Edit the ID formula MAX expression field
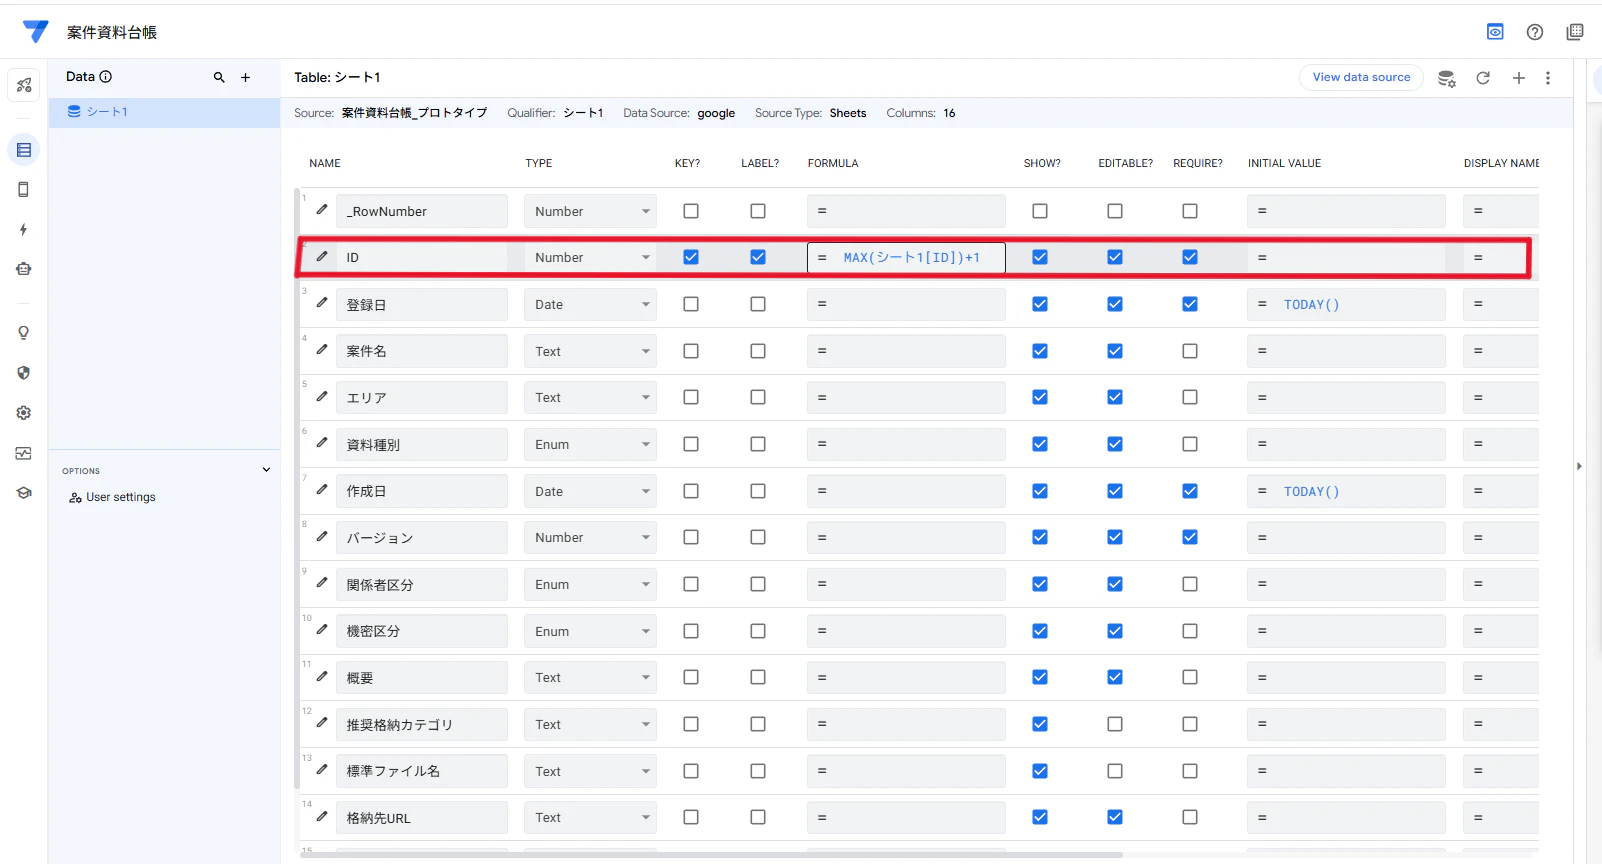This screenshot has width=1602, height=864. click(x=906, y=257)
